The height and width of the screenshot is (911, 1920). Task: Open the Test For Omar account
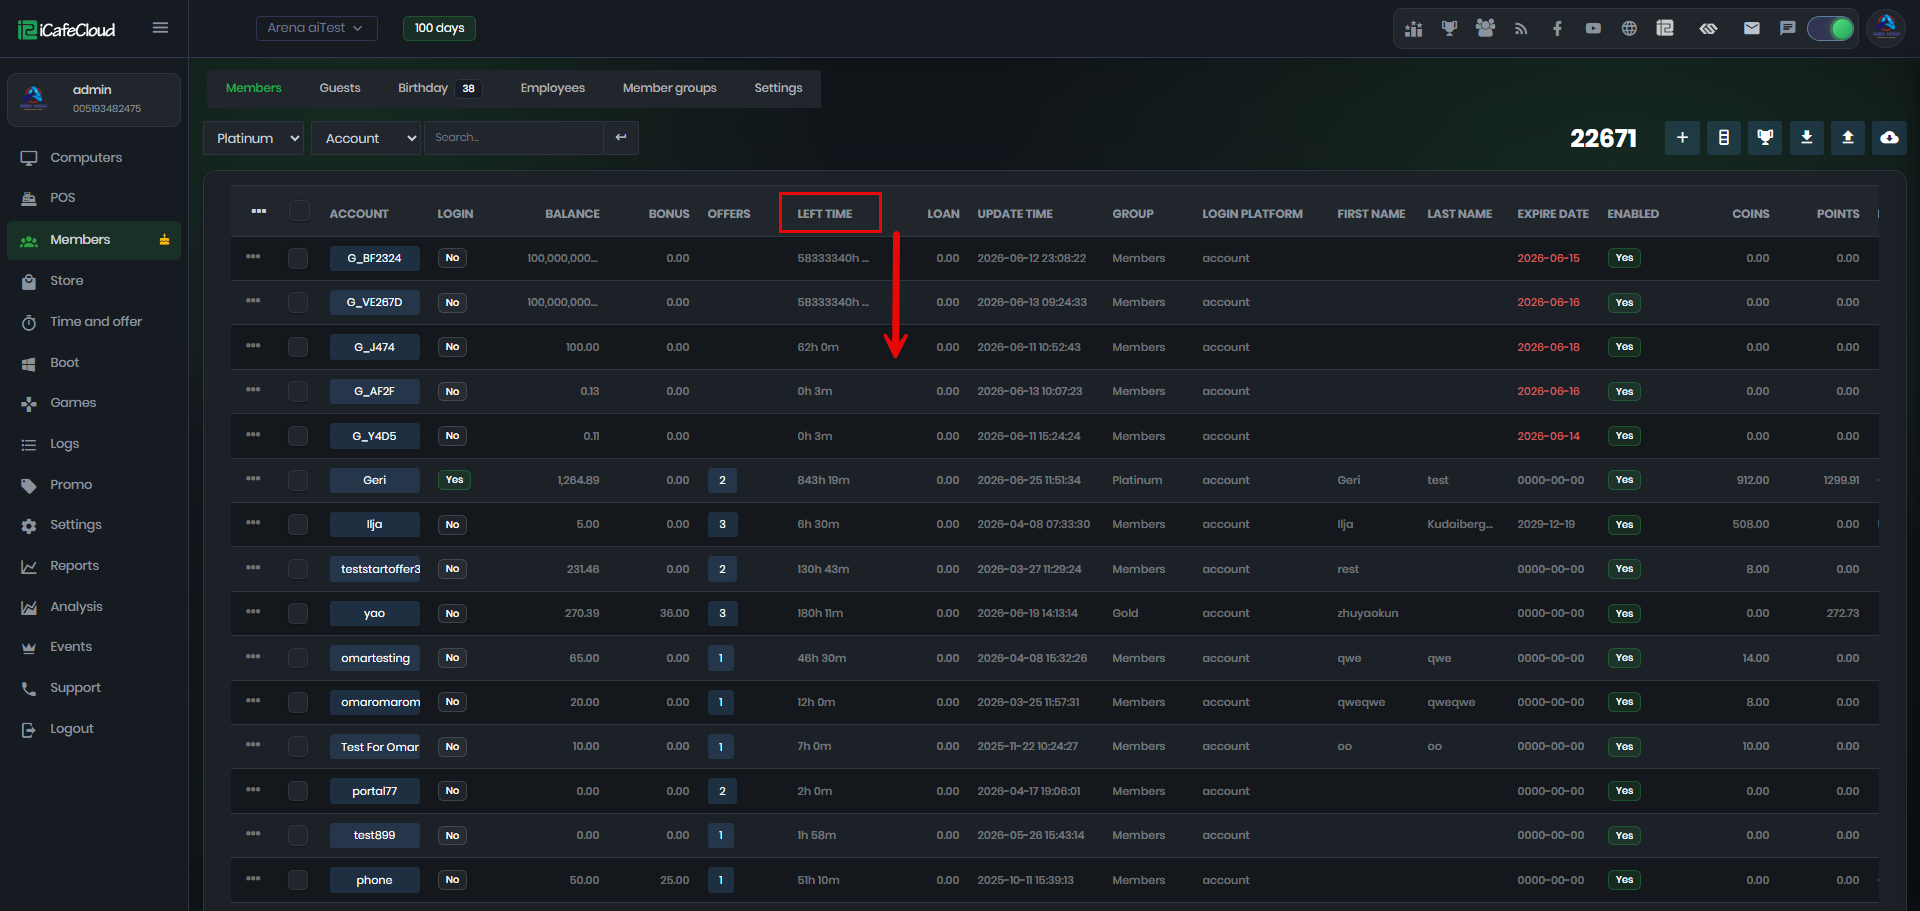pyautogui.click(x=375, y=747)
